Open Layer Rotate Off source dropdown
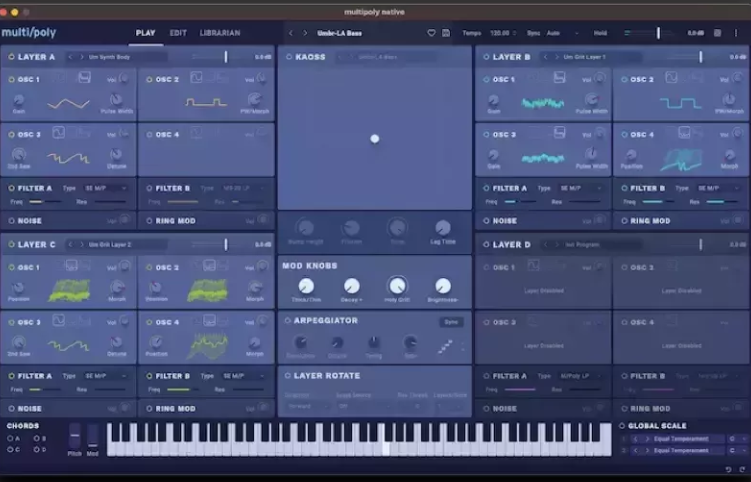Image resolution: width=751 pixels, height=482 pixels. (x=362, y=406)
